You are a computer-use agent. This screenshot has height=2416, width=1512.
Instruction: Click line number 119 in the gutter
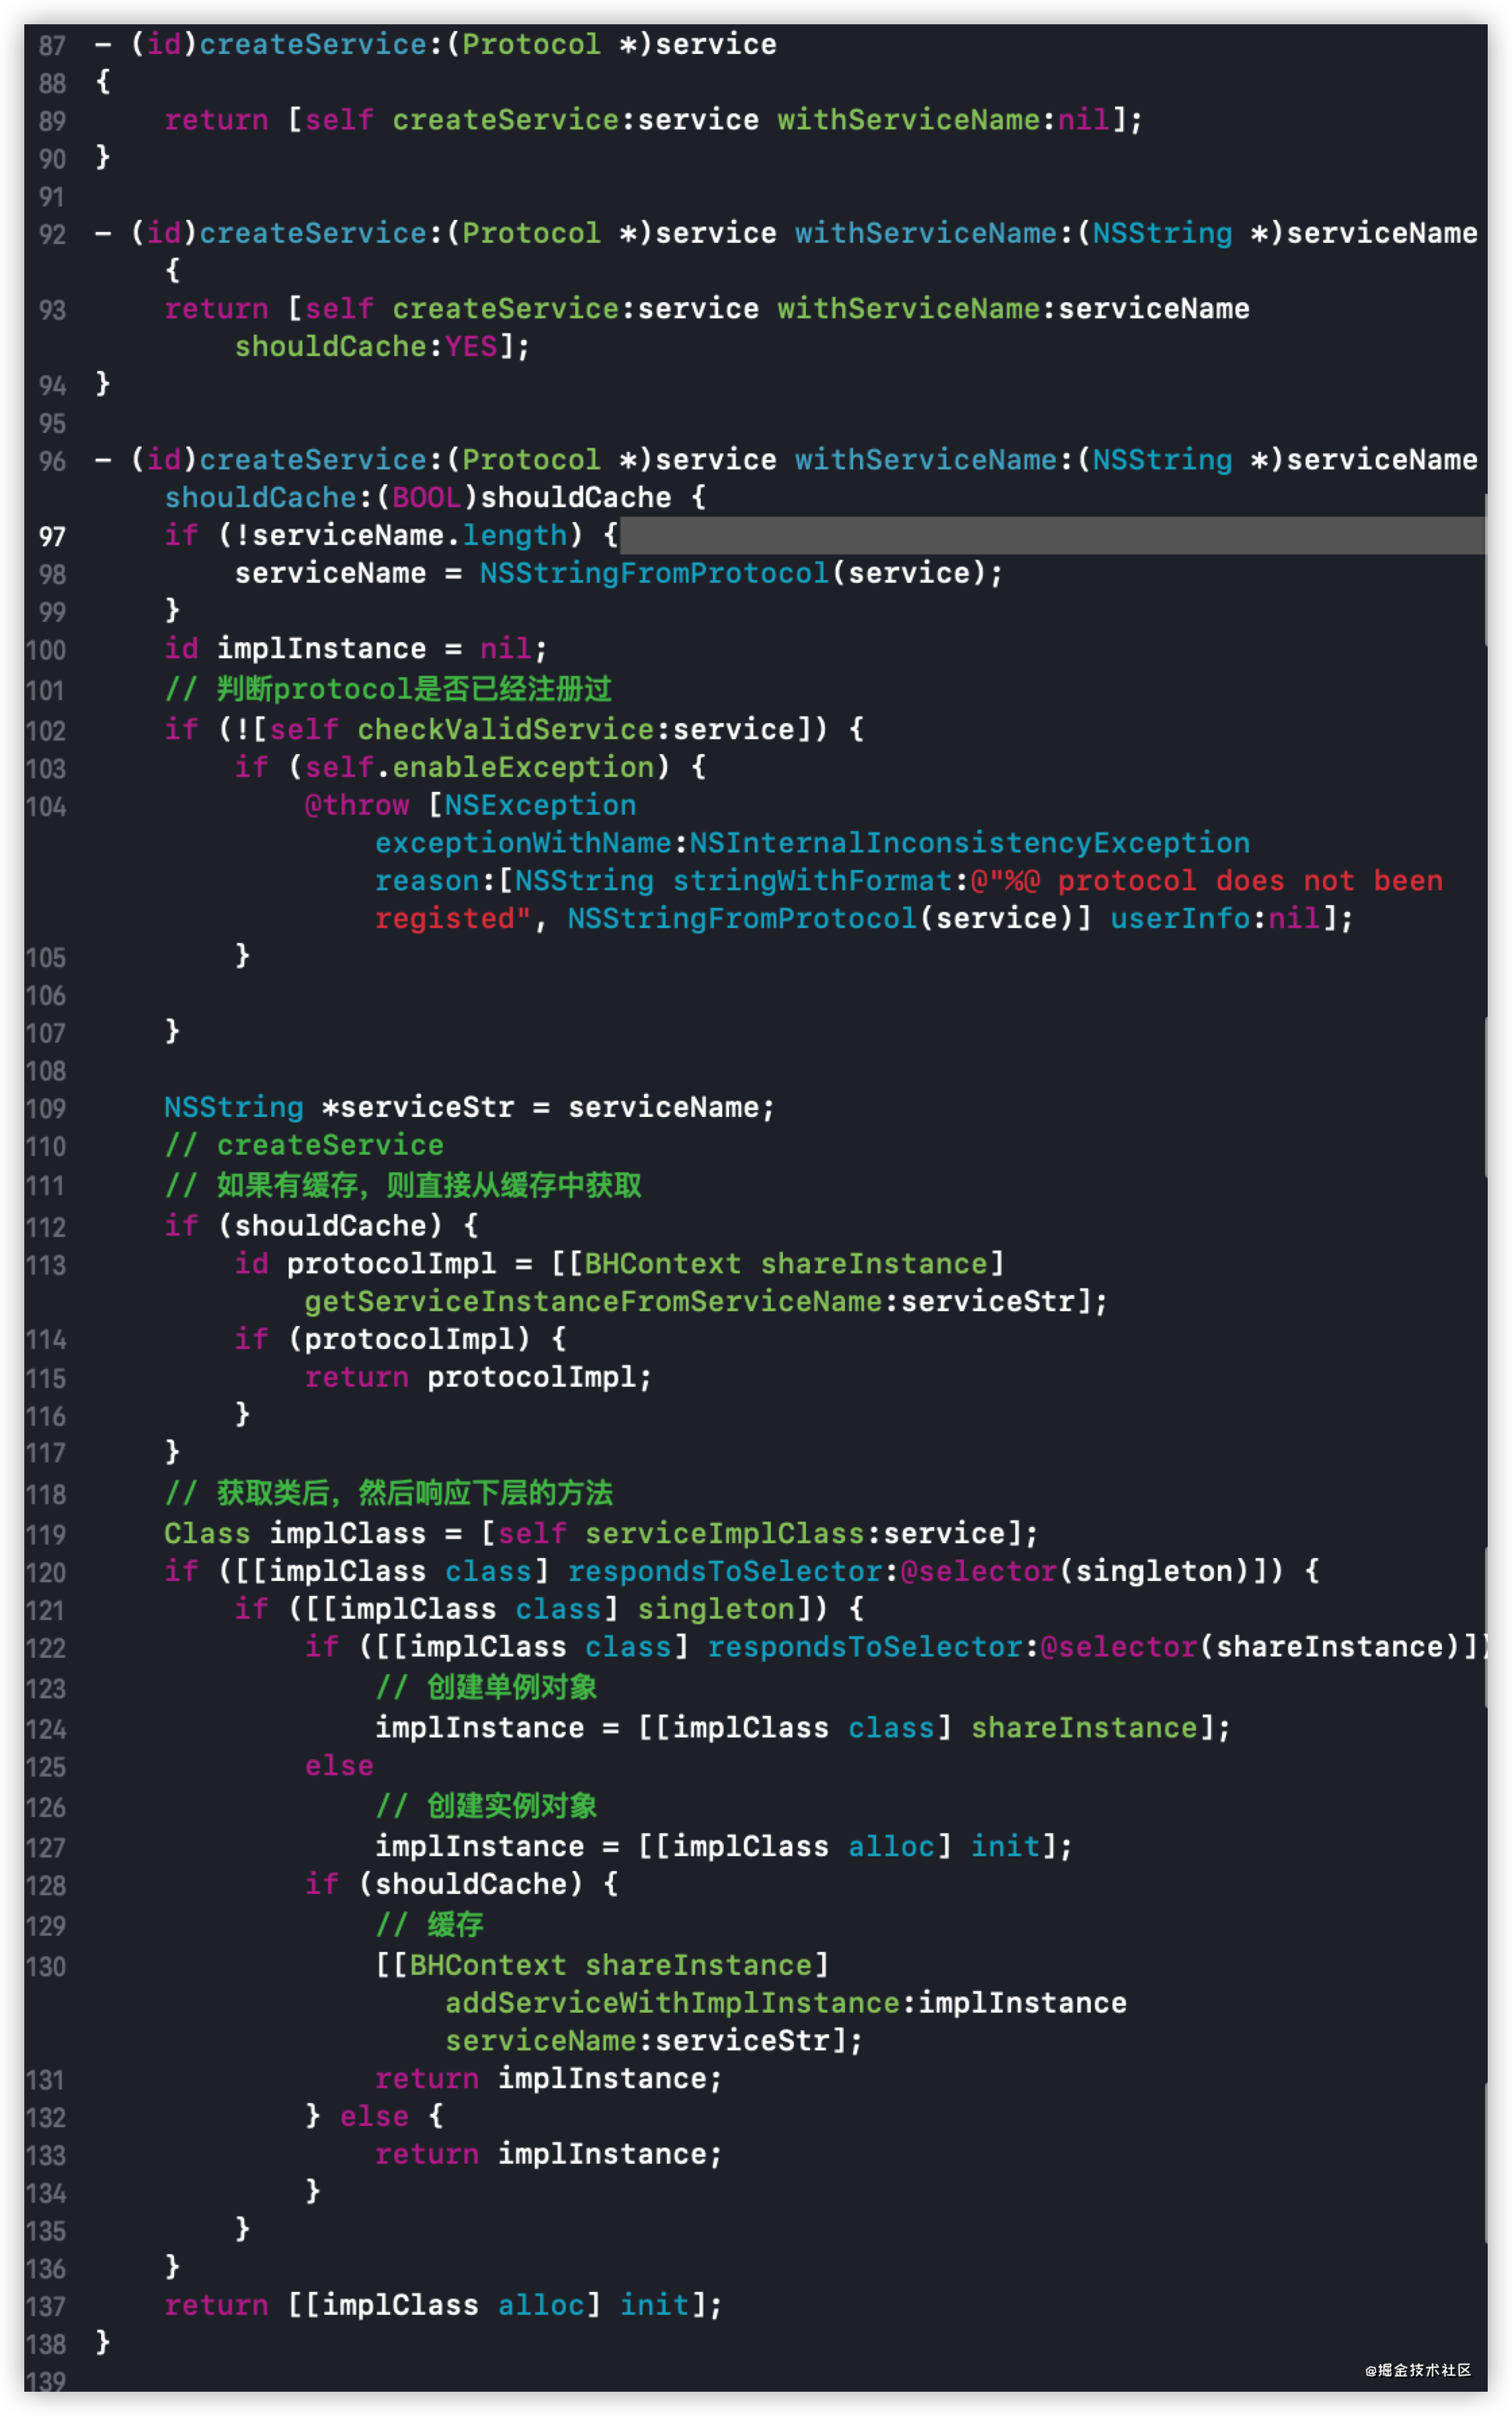[x=46, y=1535]
